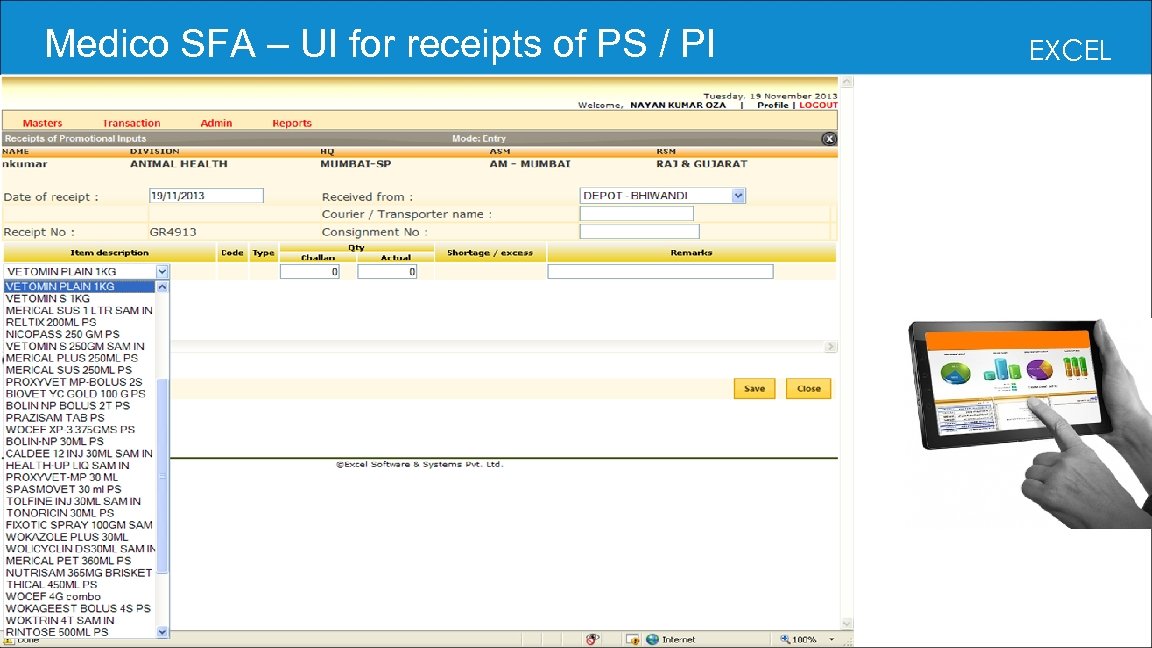Image resolution: width=1152 pixels, height=648 pixels.
Task: Open the Item description dropdown
Action: 161,270
